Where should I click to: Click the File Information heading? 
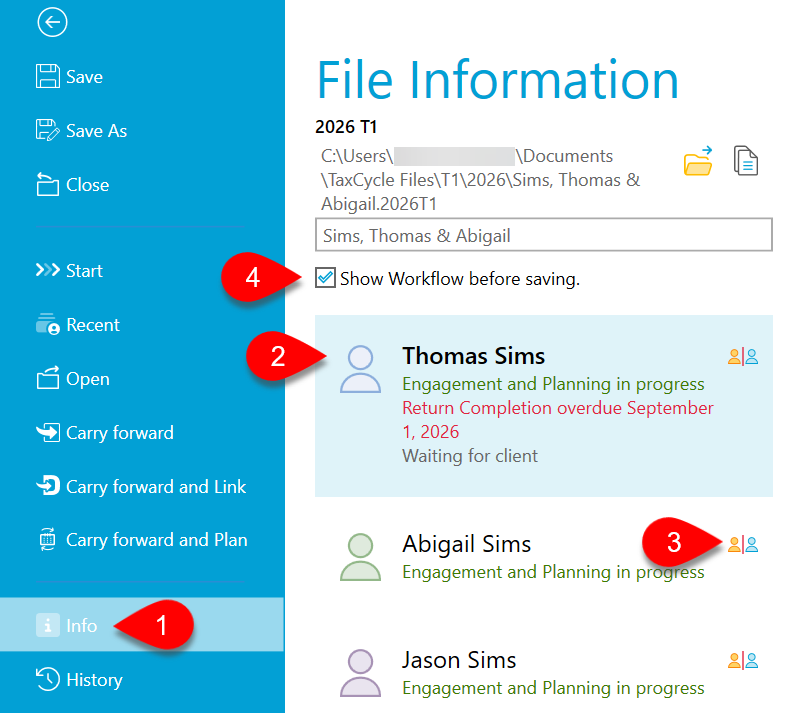(498, 79)
